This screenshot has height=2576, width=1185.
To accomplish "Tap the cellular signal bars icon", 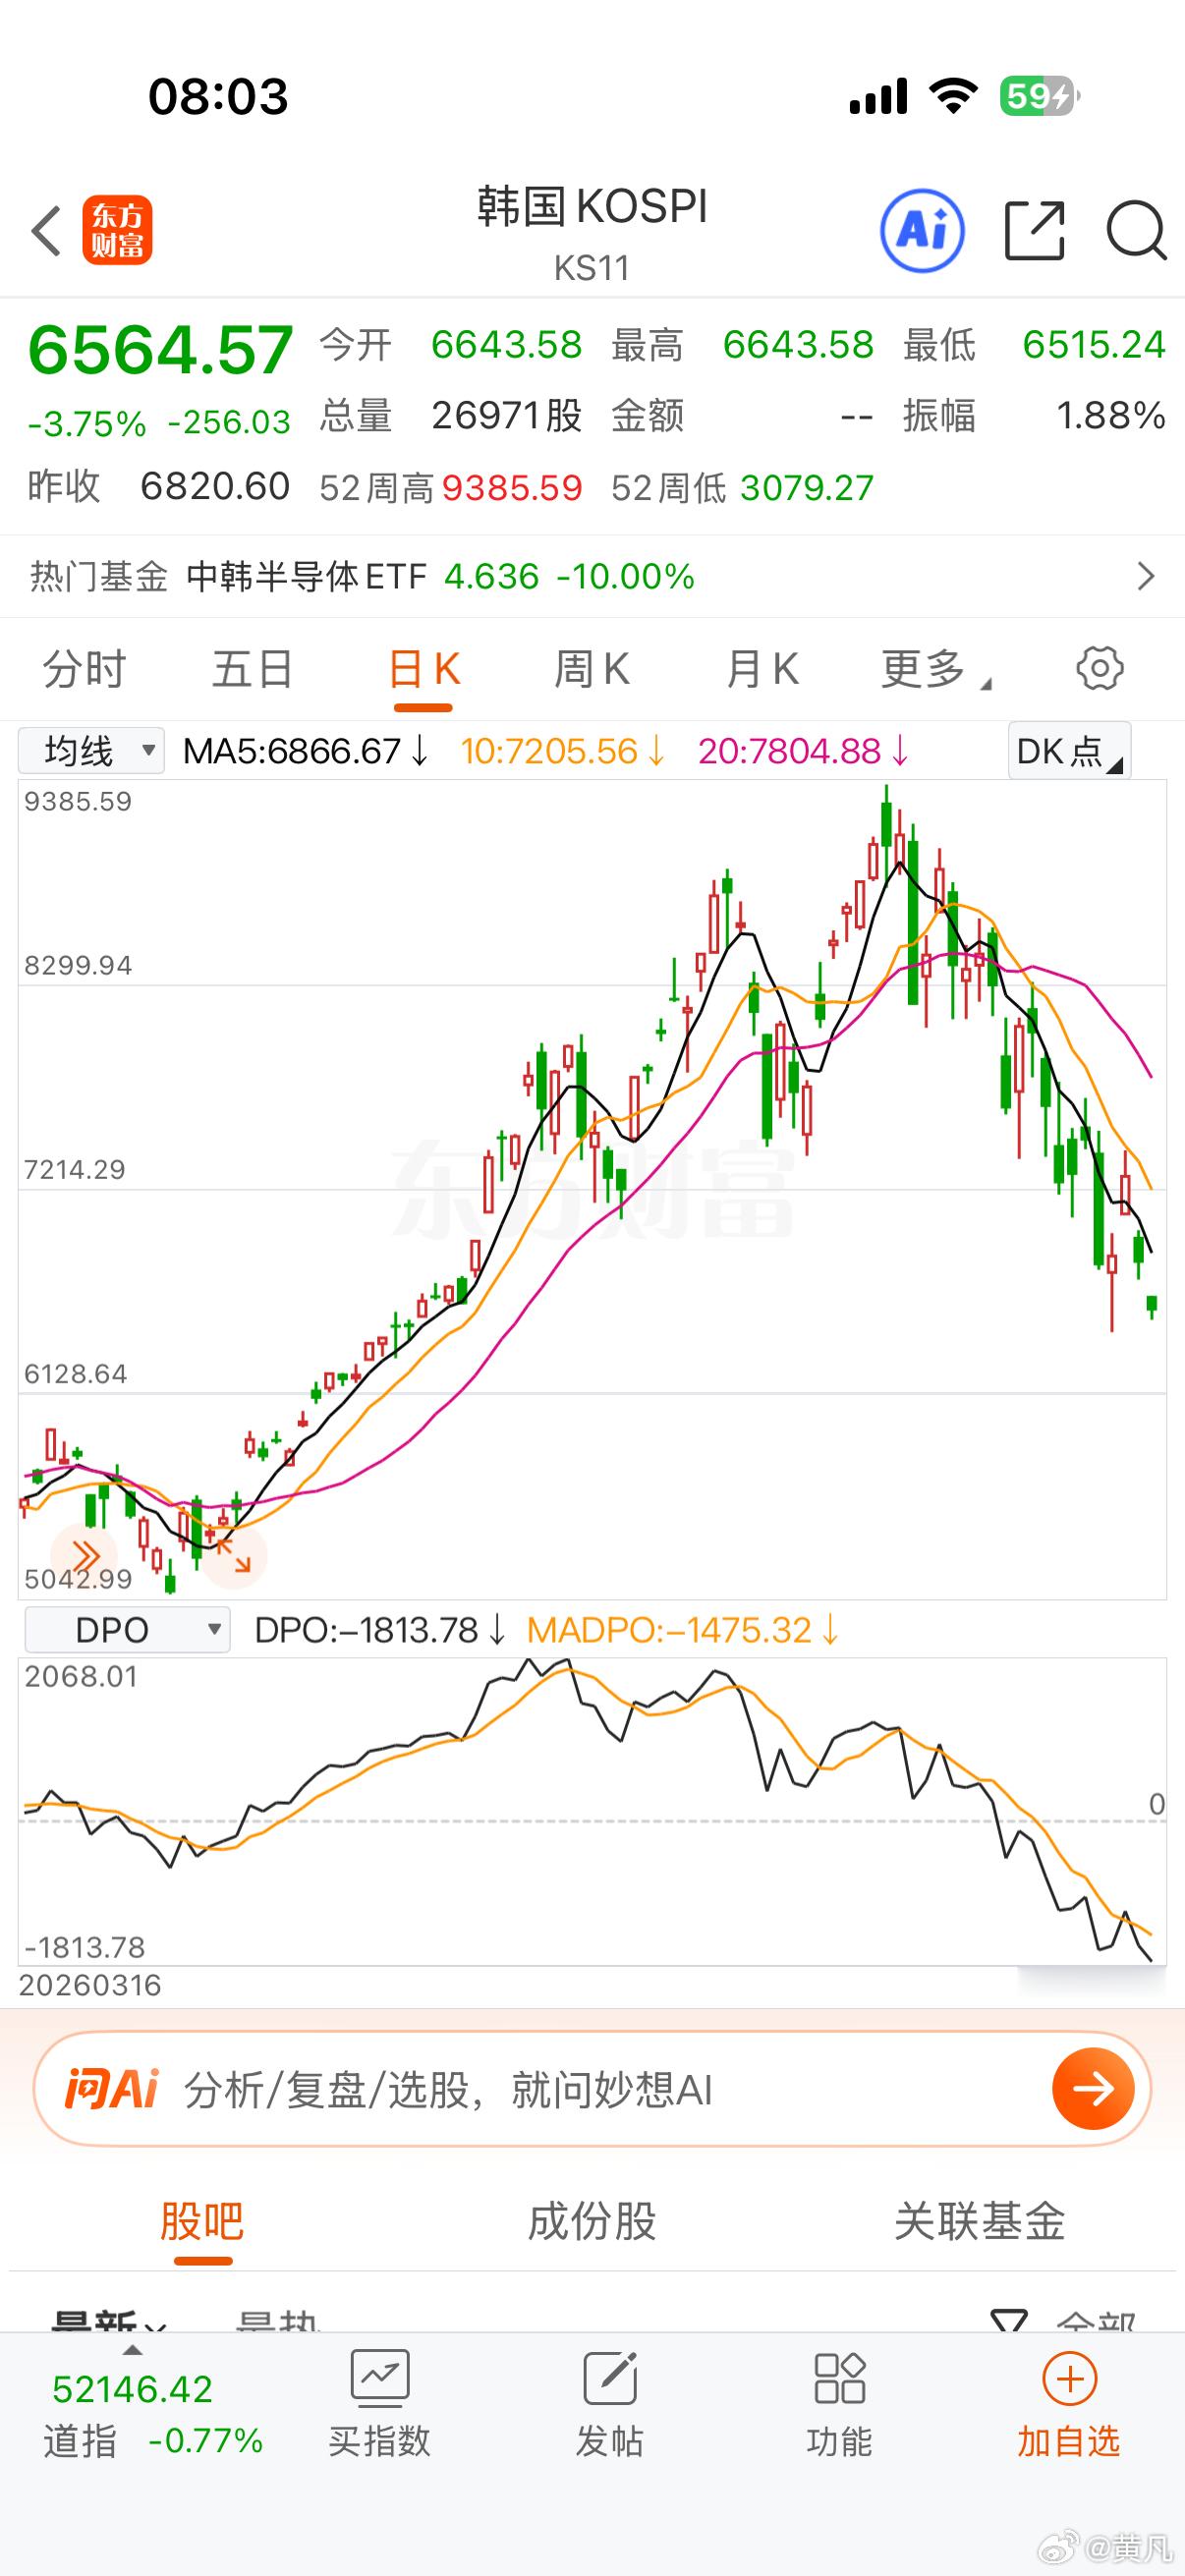I will pos(878,97).
